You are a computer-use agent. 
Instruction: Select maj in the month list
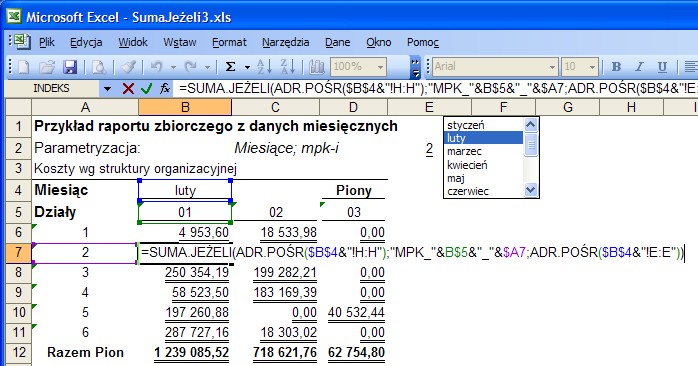point(484,178)
